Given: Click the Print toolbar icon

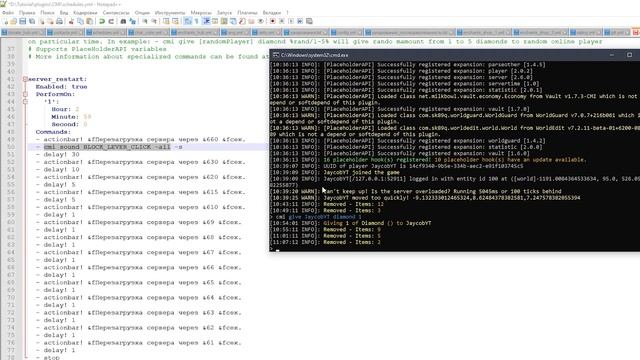Looking at the screenshot, I should [60, 21].
